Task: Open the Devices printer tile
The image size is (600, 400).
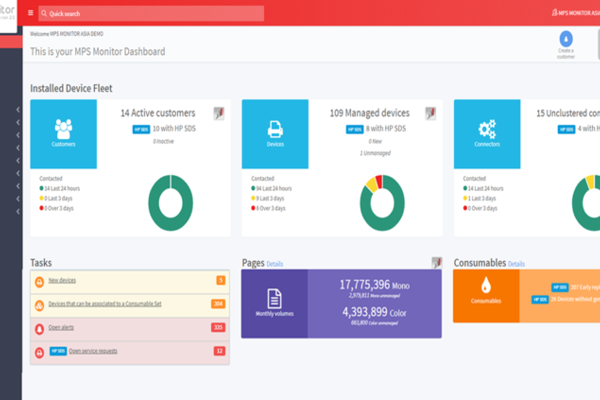Action: [x=275, y=133]
